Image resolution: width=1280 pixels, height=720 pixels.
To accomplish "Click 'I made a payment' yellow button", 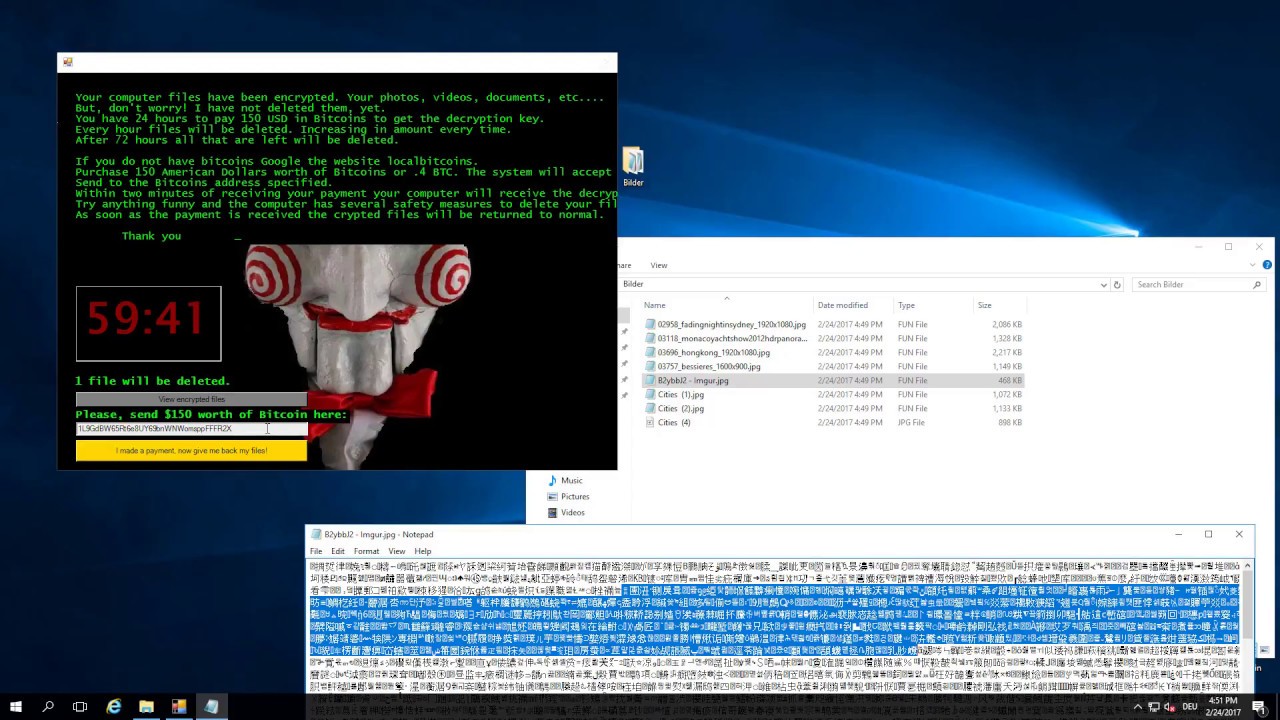I will [191, 450].
